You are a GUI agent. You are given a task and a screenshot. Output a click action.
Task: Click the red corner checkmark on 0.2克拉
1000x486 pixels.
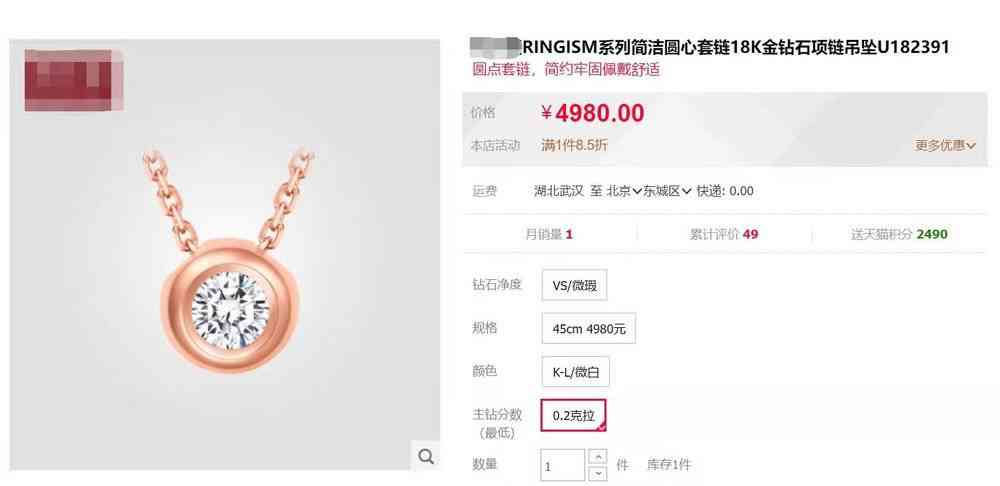click(x=601, y=427)
